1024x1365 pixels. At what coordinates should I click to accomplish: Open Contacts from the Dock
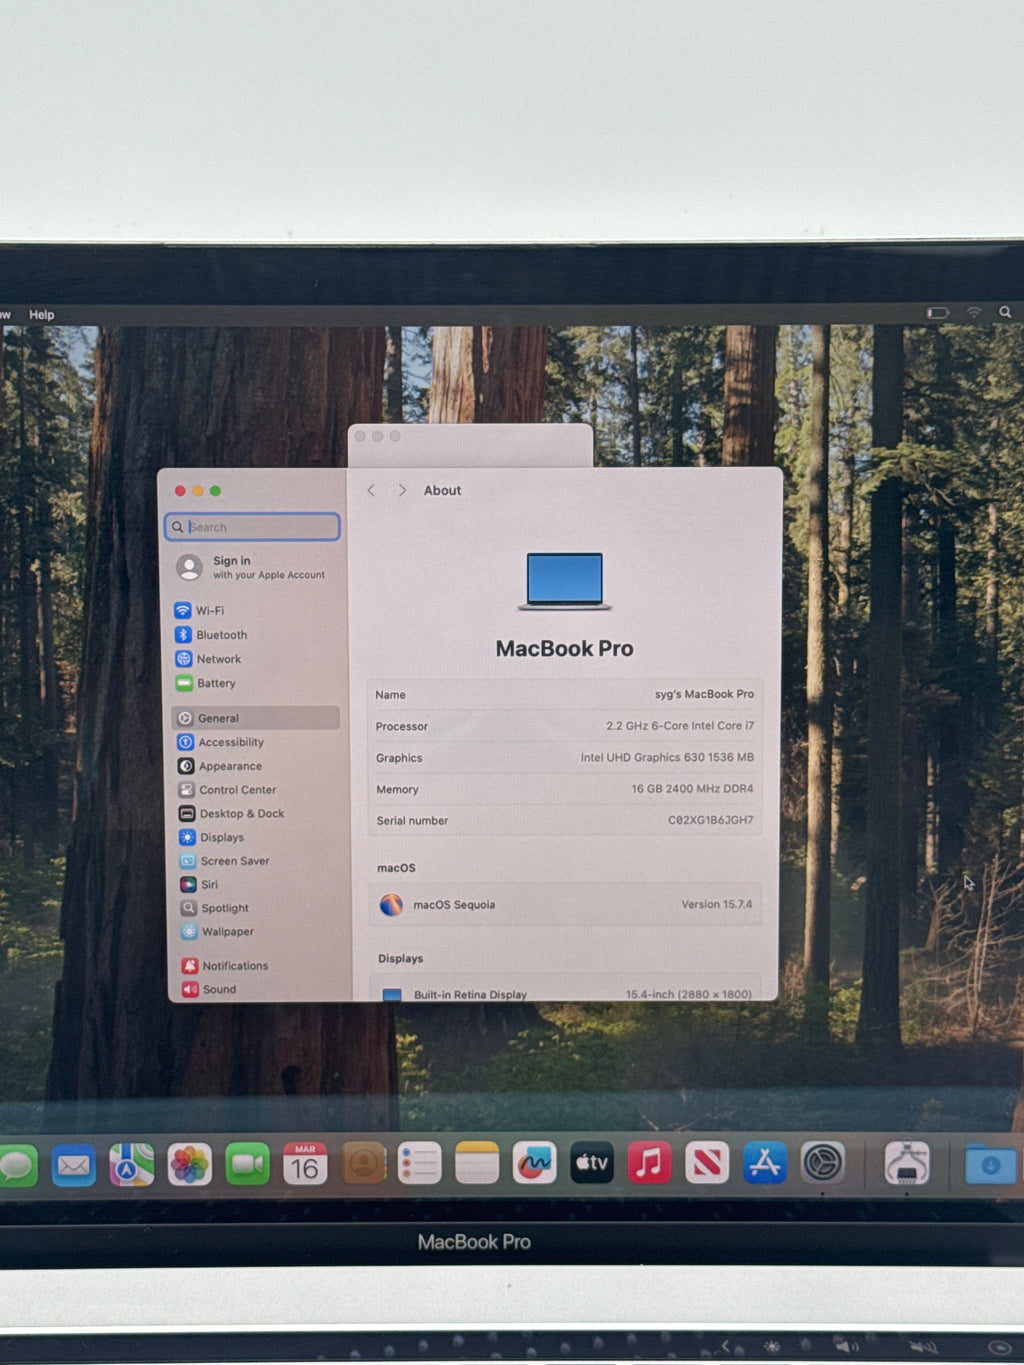point(363,1164)
